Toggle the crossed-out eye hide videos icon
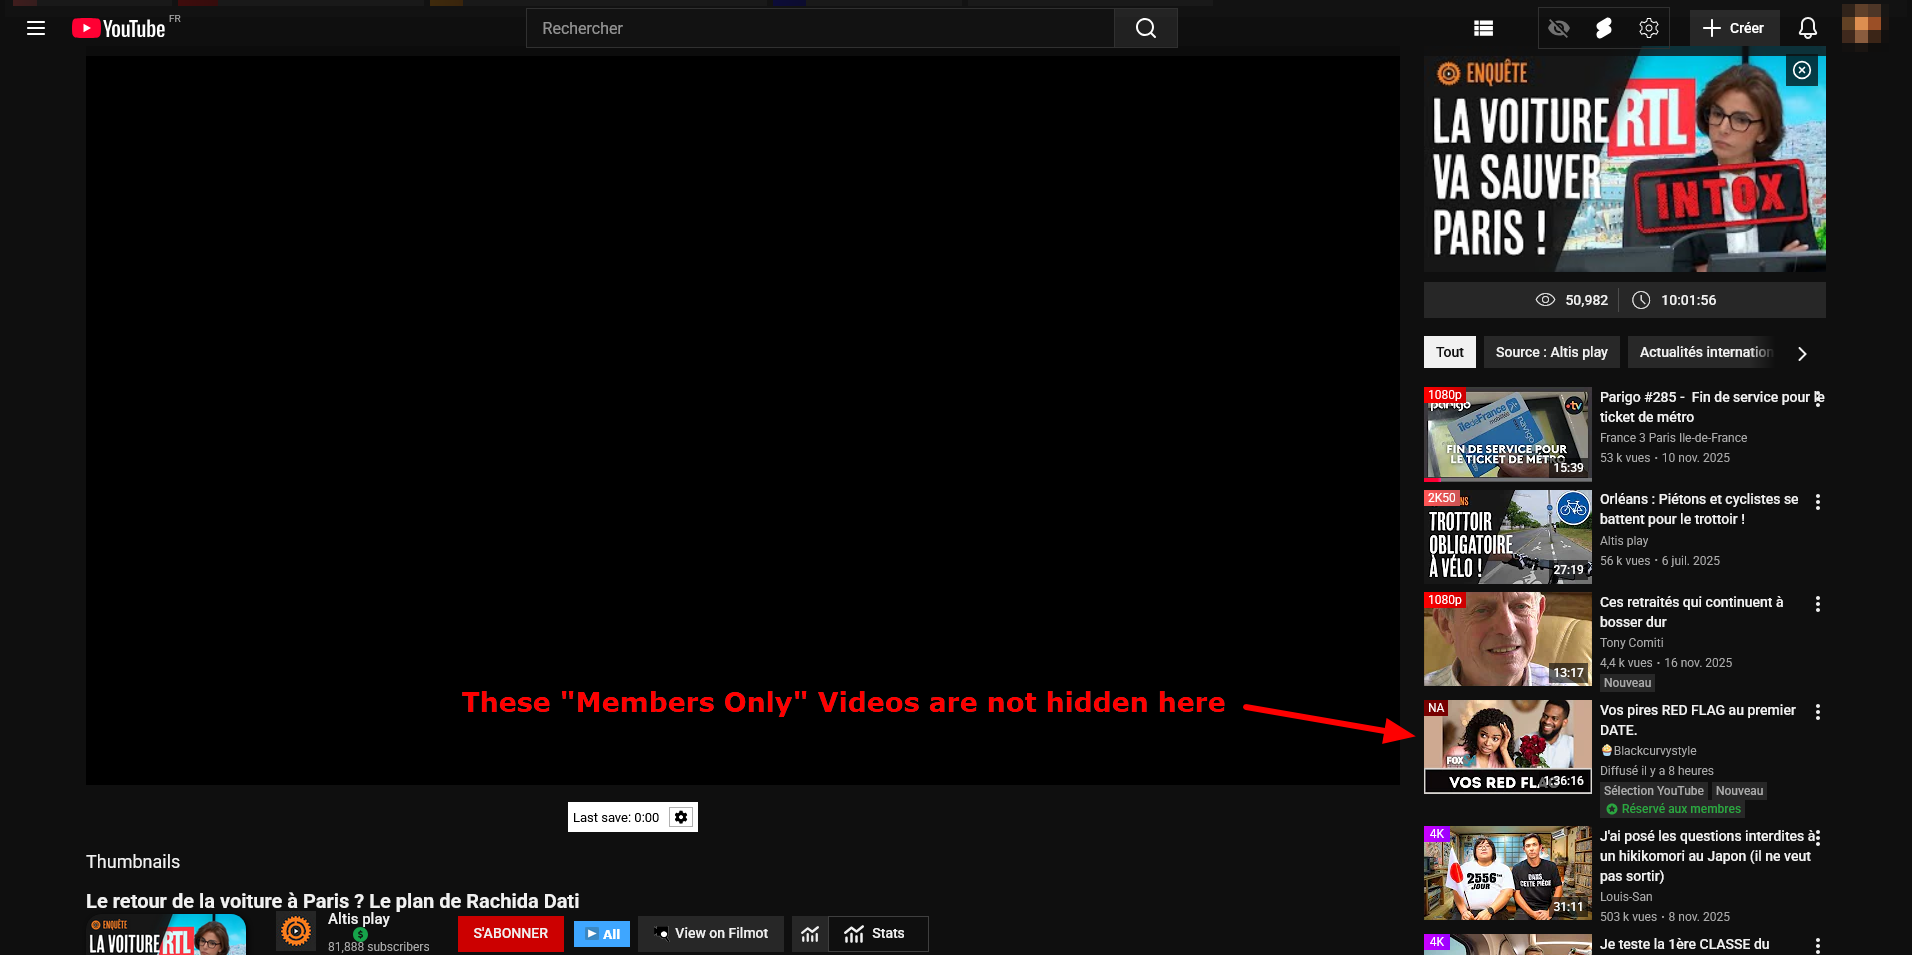This screenshot has height=955, width=1912. tap(1558, 28)
